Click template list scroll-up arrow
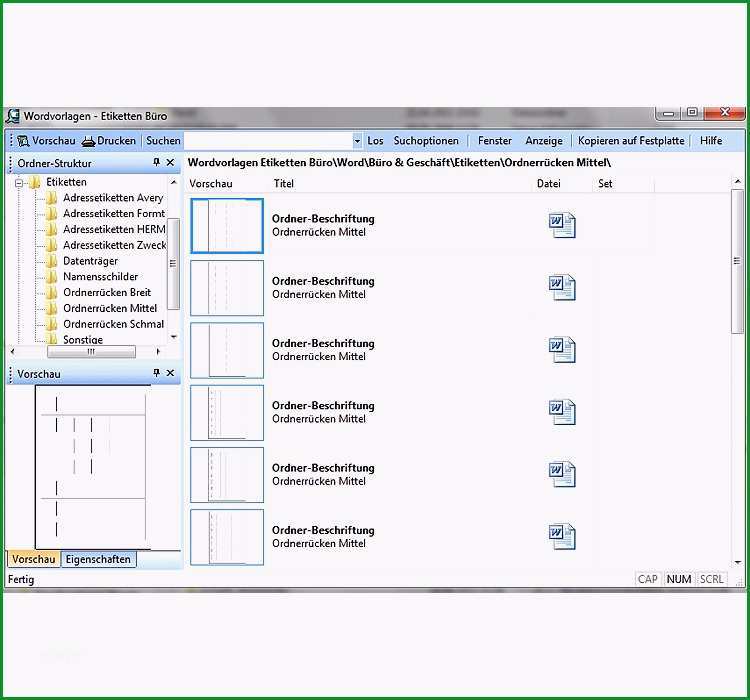This screenshot has height=700, width=750. point(737,182)
